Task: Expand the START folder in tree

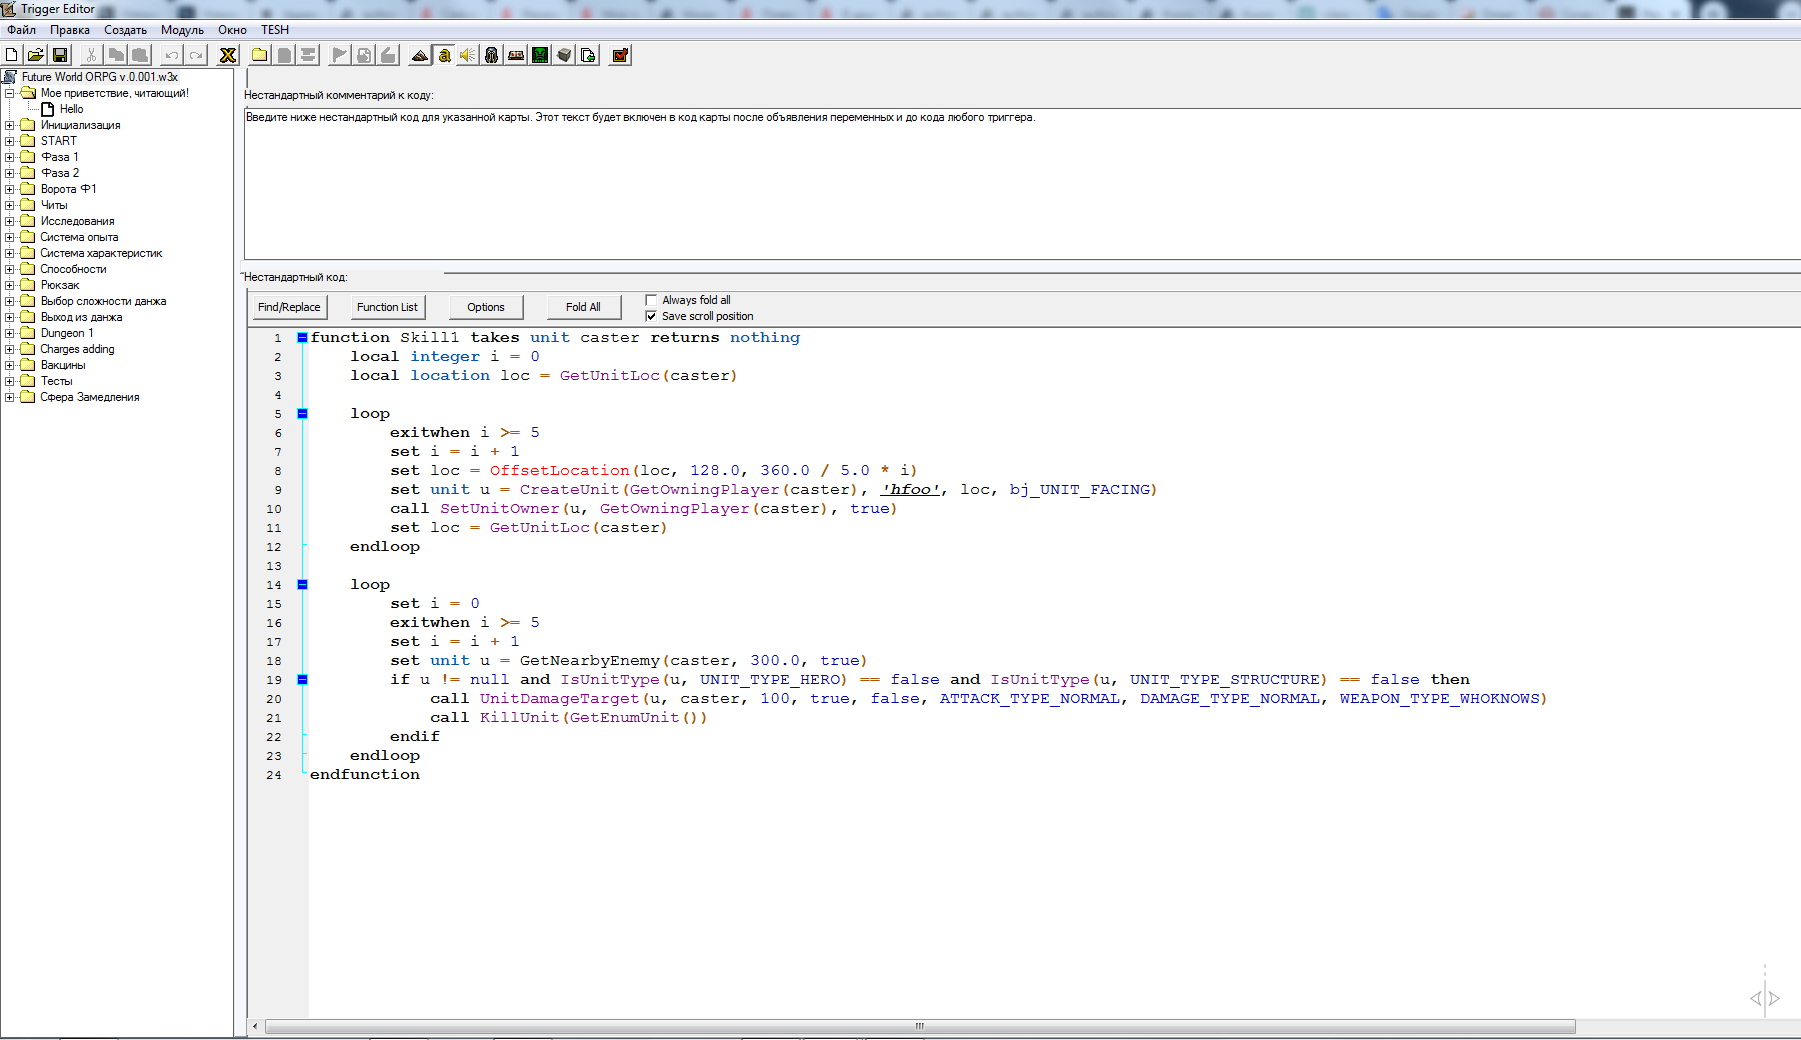Action: [x=10, y=141]
